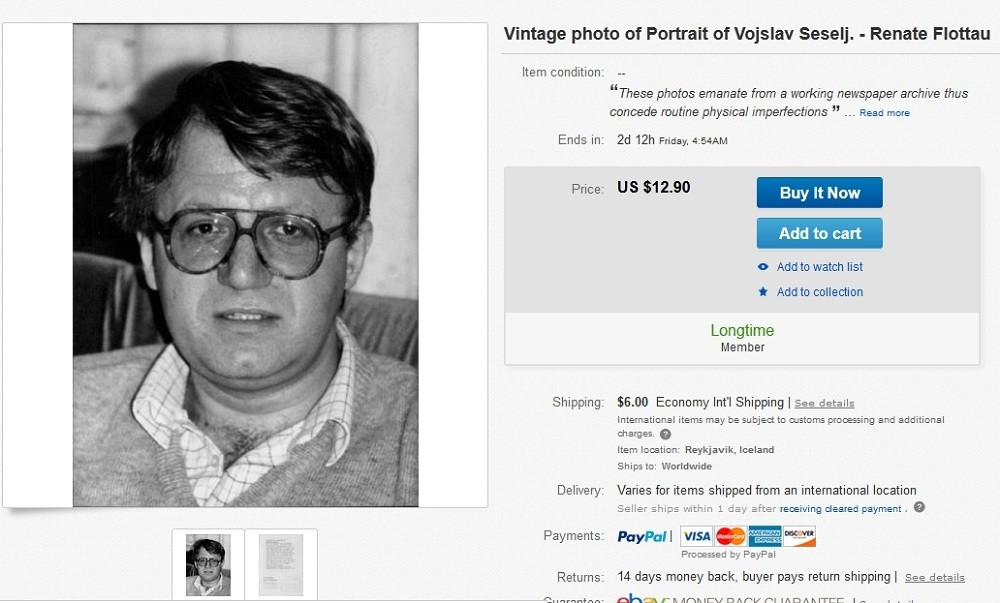Select the document back-side thumbnail
The height and width of the screenshot is (603, 1000).
coord(281,565)
